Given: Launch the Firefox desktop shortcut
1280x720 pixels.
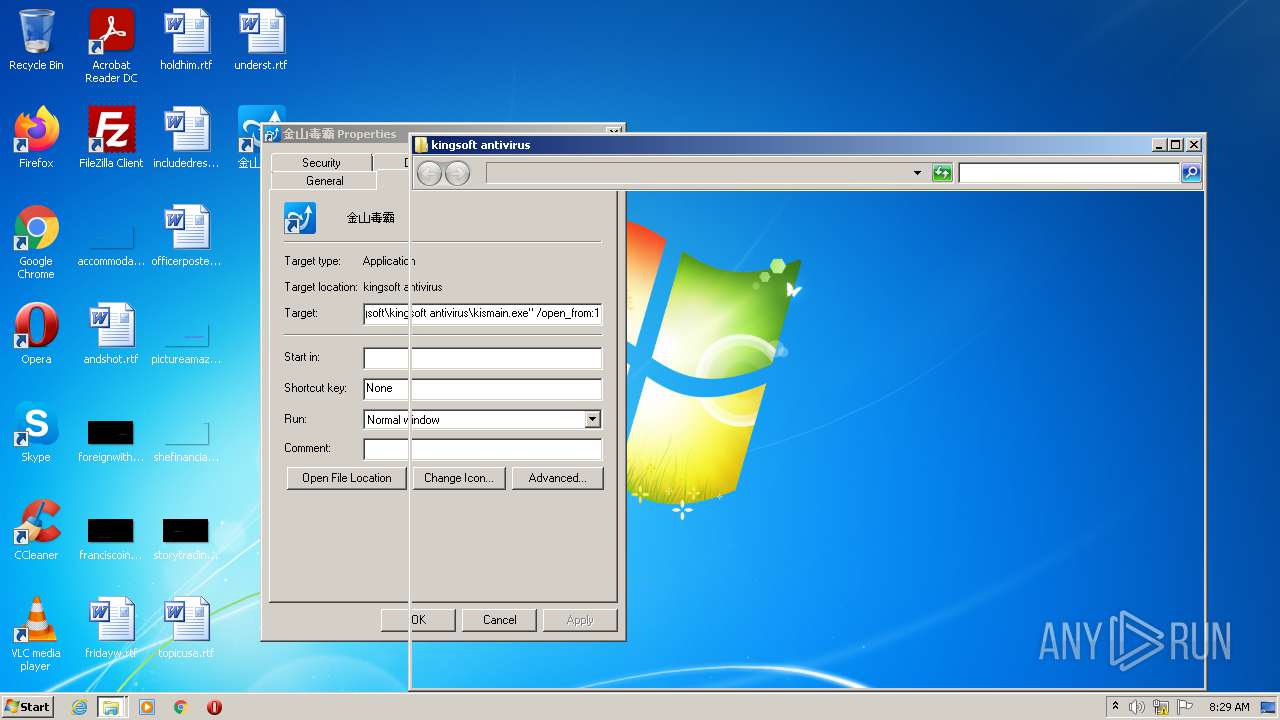Looking at the screenshot, I should [36, 138].
